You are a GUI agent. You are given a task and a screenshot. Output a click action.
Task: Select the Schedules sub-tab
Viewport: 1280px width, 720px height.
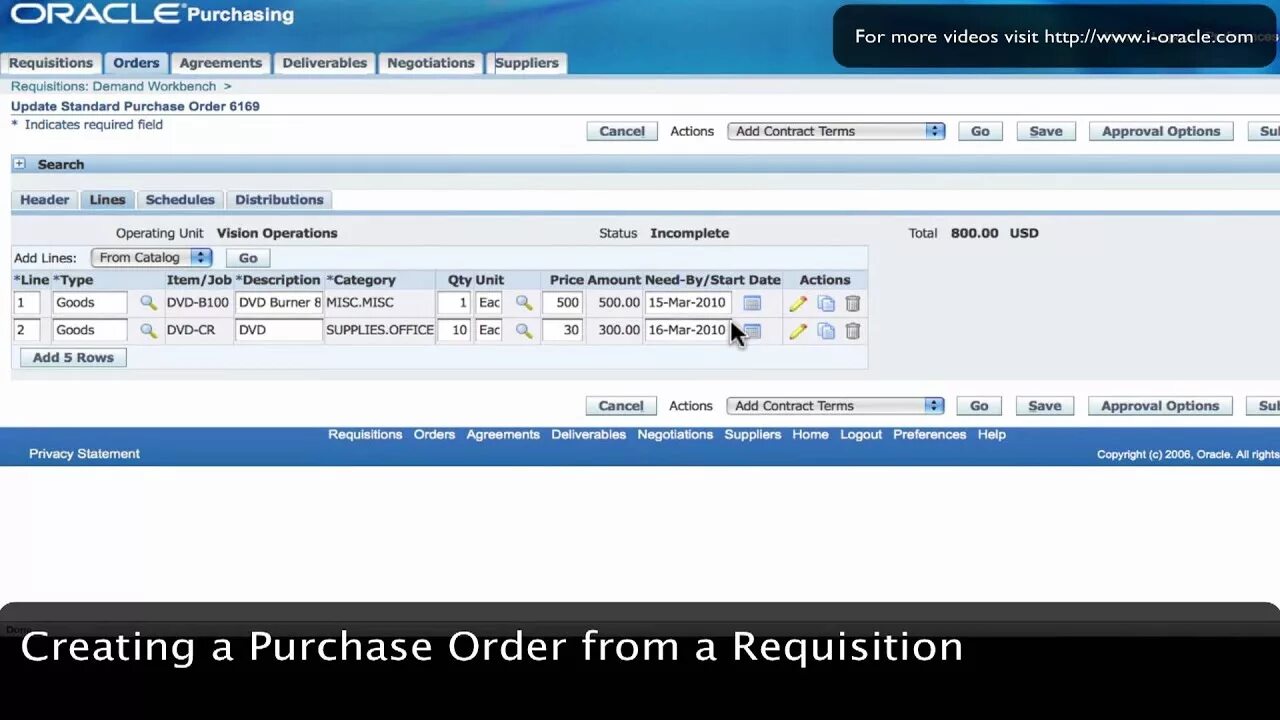180,200
